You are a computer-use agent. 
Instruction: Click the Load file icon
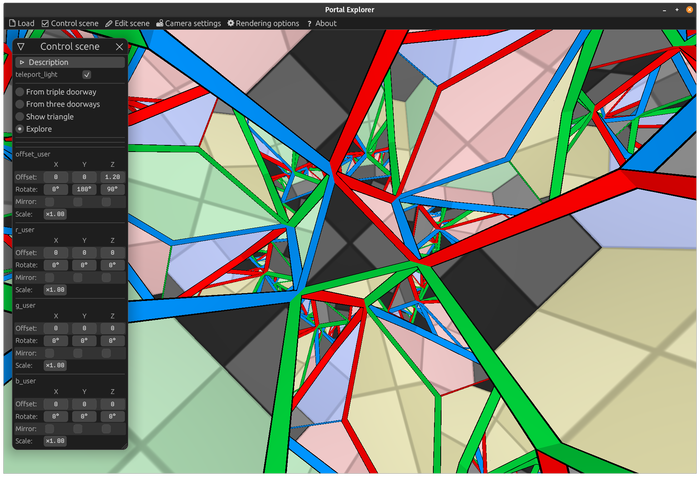(12, 23)
